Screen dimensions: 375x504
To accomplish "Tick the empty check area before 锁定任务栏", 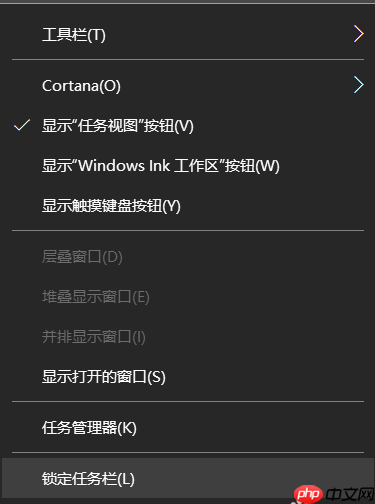I will 22,479.
